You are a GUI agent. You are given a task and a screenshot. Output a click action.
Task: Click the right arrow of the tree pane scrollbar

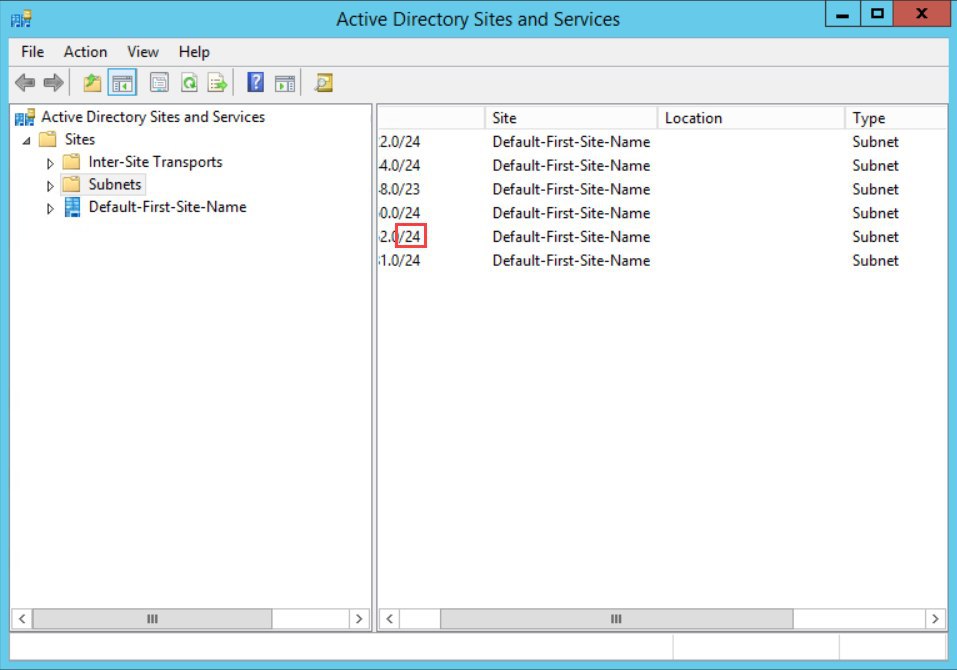click(x=359, y=619)
